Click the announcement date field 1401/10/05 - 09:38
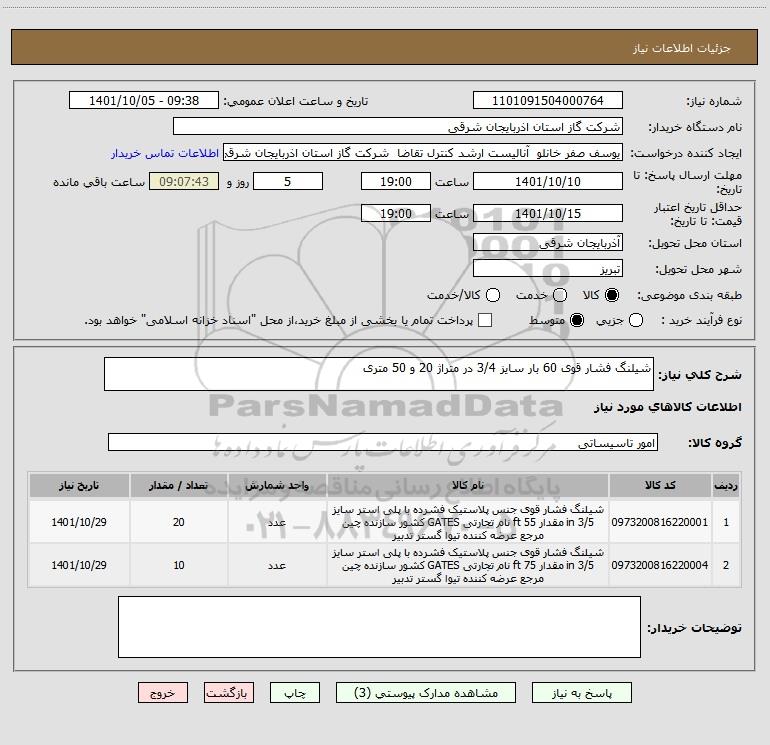This screenshot has width=770, height=745. (144, 100)
